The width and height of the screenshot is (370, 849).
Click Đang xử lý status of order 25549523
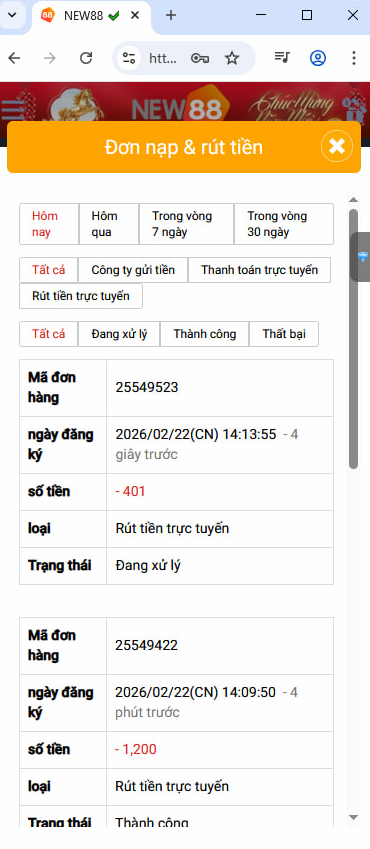tap(148, 566)
